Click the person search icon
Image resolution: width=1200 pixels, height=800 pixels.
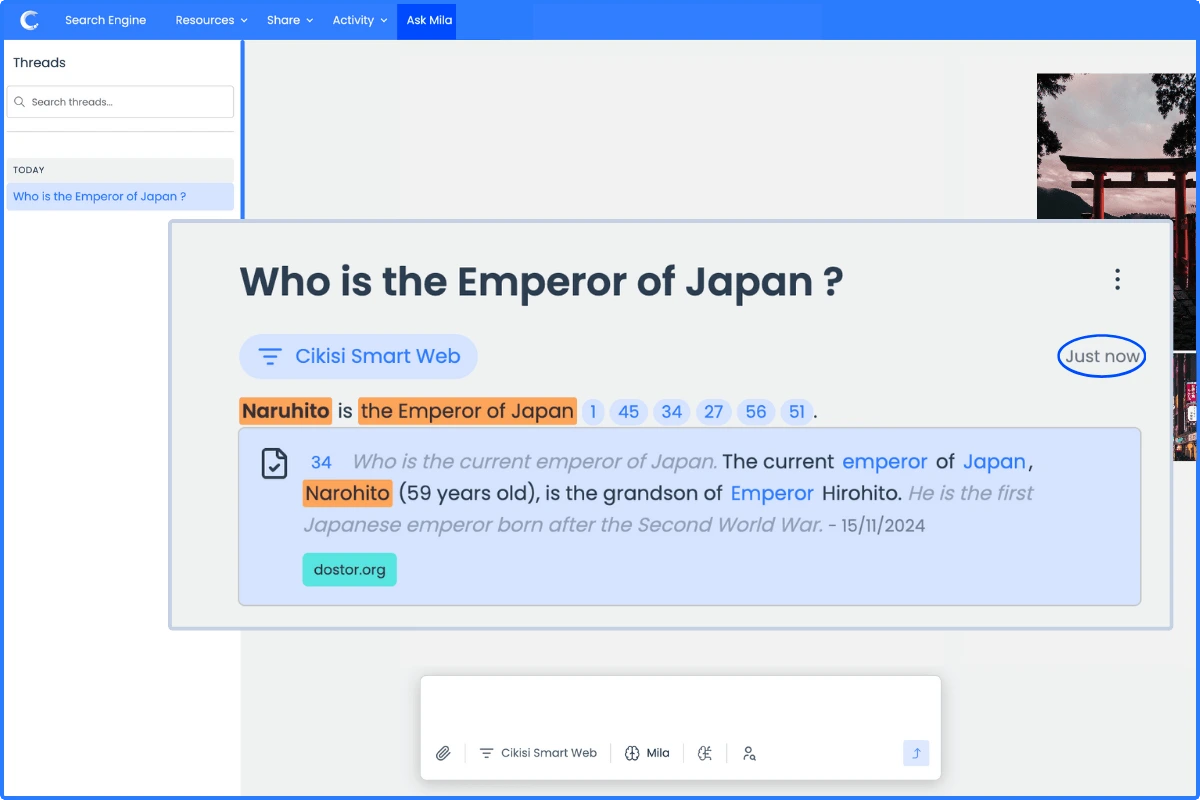click(749, 753)
